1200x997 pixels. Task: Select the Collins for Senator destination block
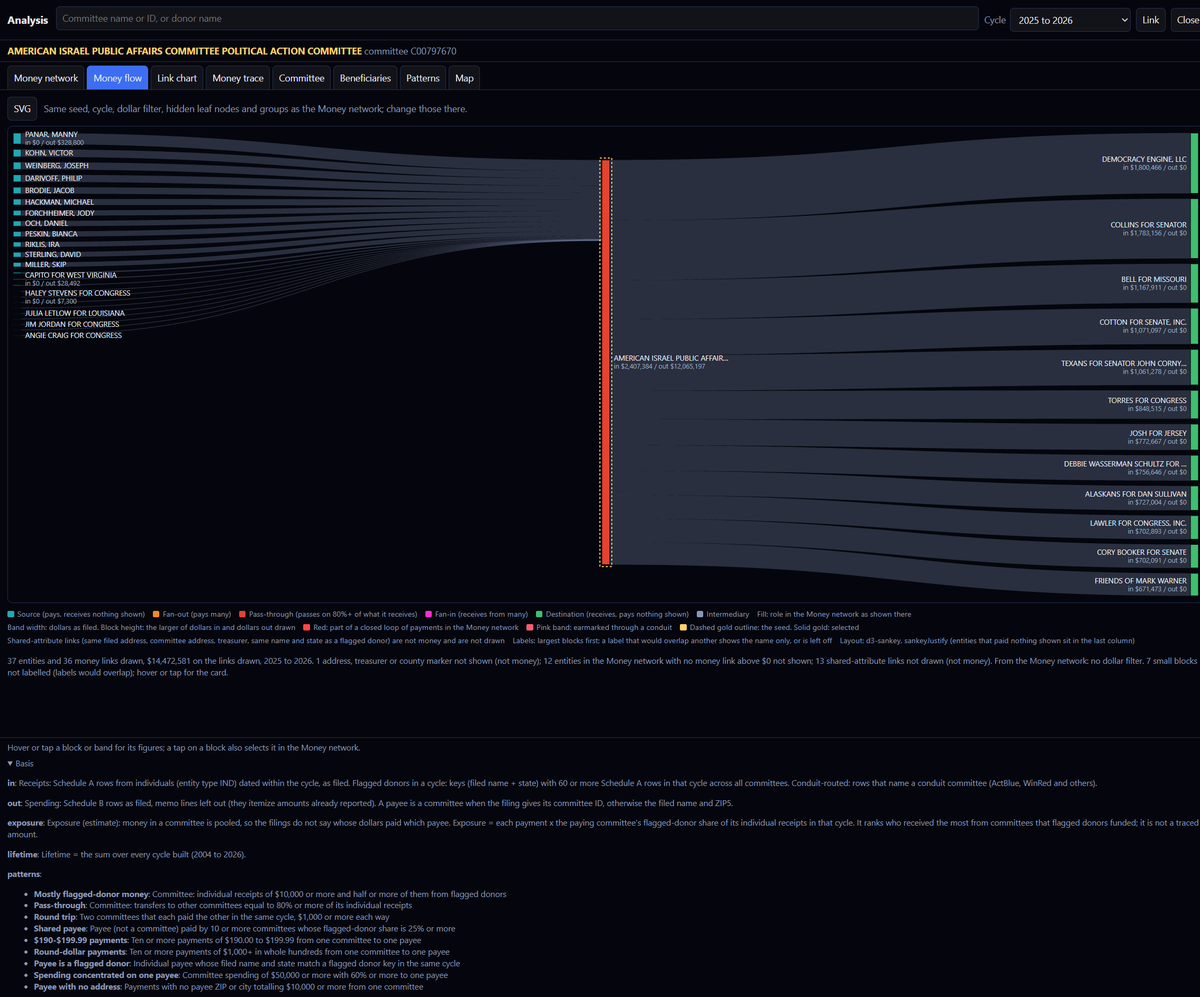click(1194, 229)
